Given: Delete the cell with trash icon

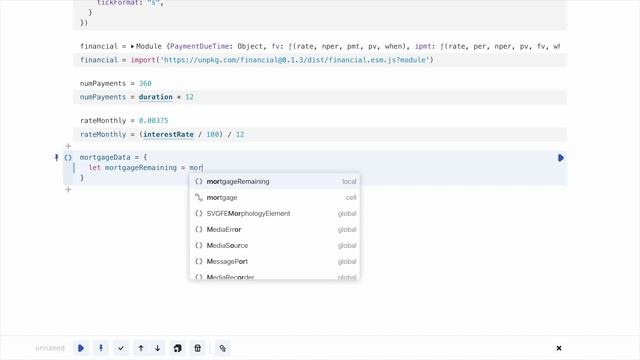Looking at the screenshot, I should [x=198, y=348].
